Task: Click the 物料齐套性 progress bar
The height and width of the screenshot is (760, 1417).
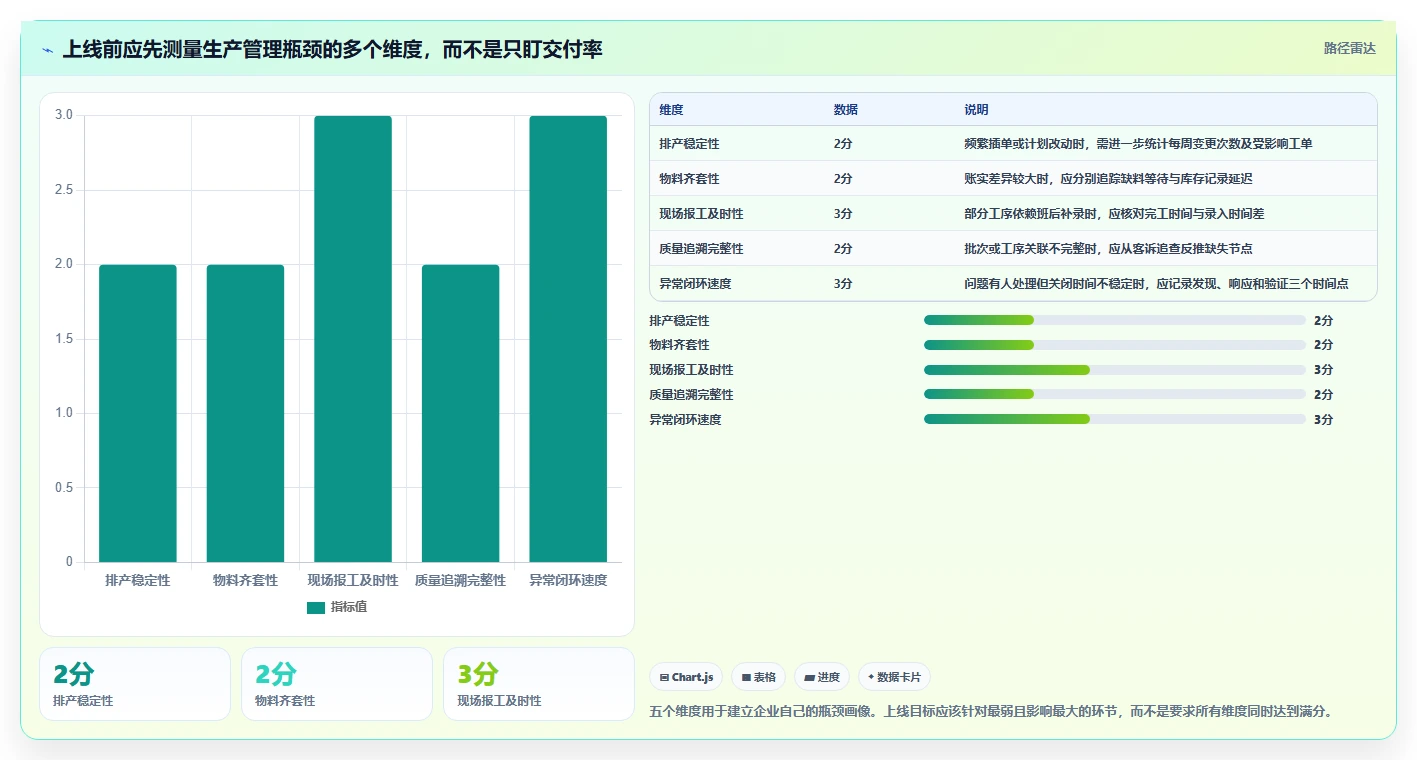Action: pyautogui.click(x=1115, y=345)
